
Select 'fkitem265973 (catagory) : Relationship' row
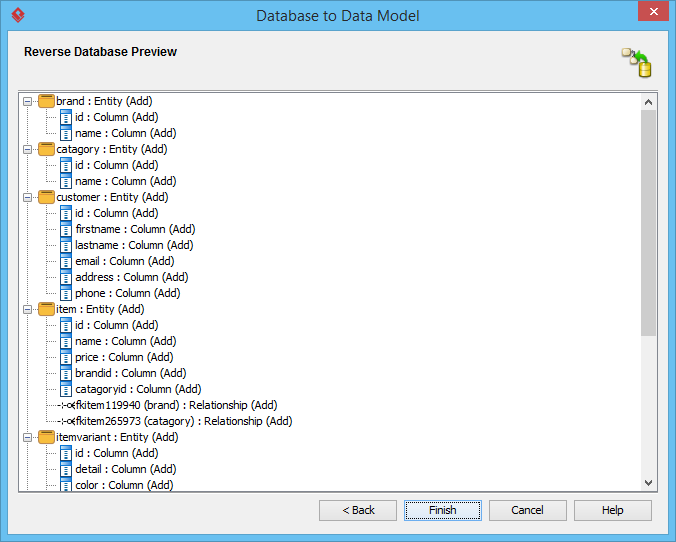184,421
